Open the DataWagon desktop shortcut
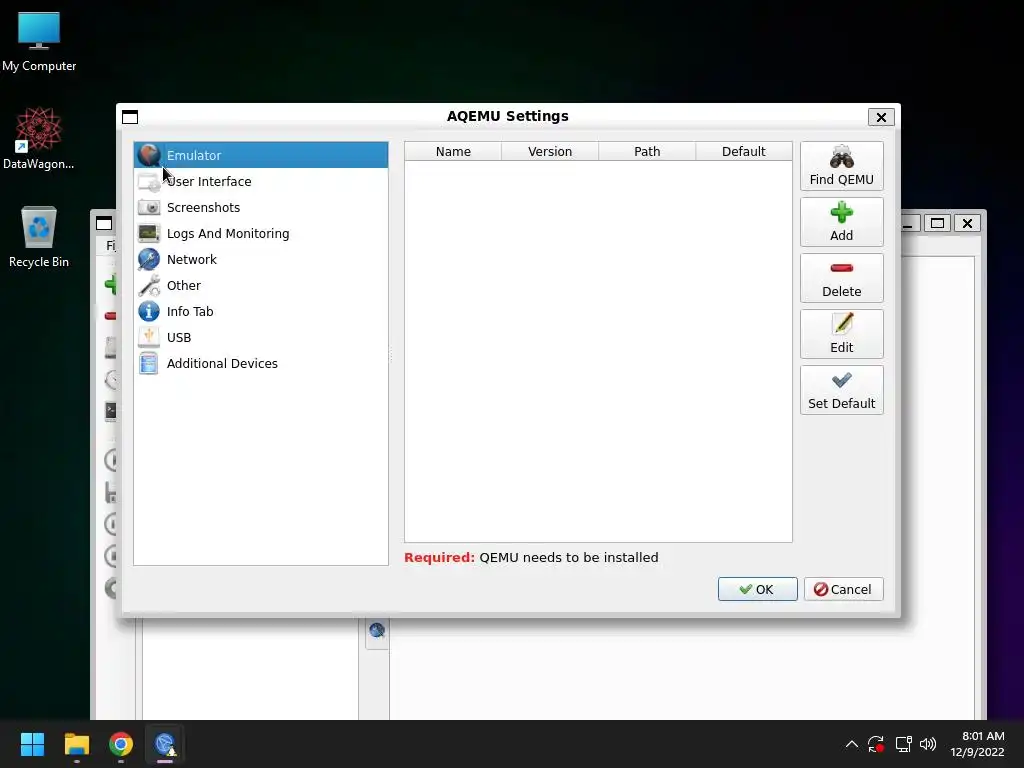The height and width of the screenshot is (768, 1024). 39,138
